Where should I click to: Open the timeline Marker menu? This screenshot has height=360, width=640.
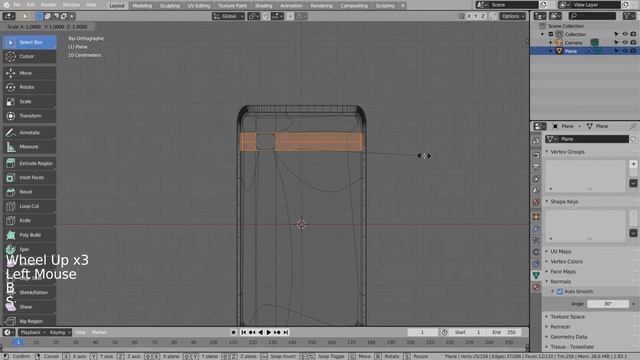pos(99,332)
